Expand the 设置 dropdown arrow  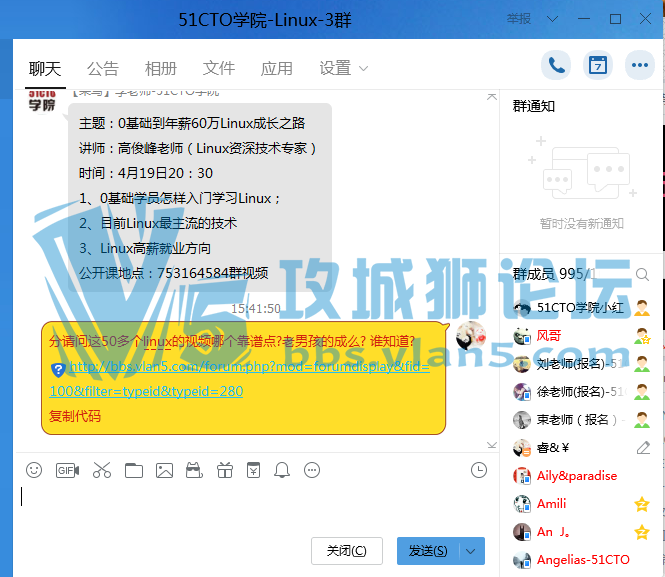[x=363, y=68]
